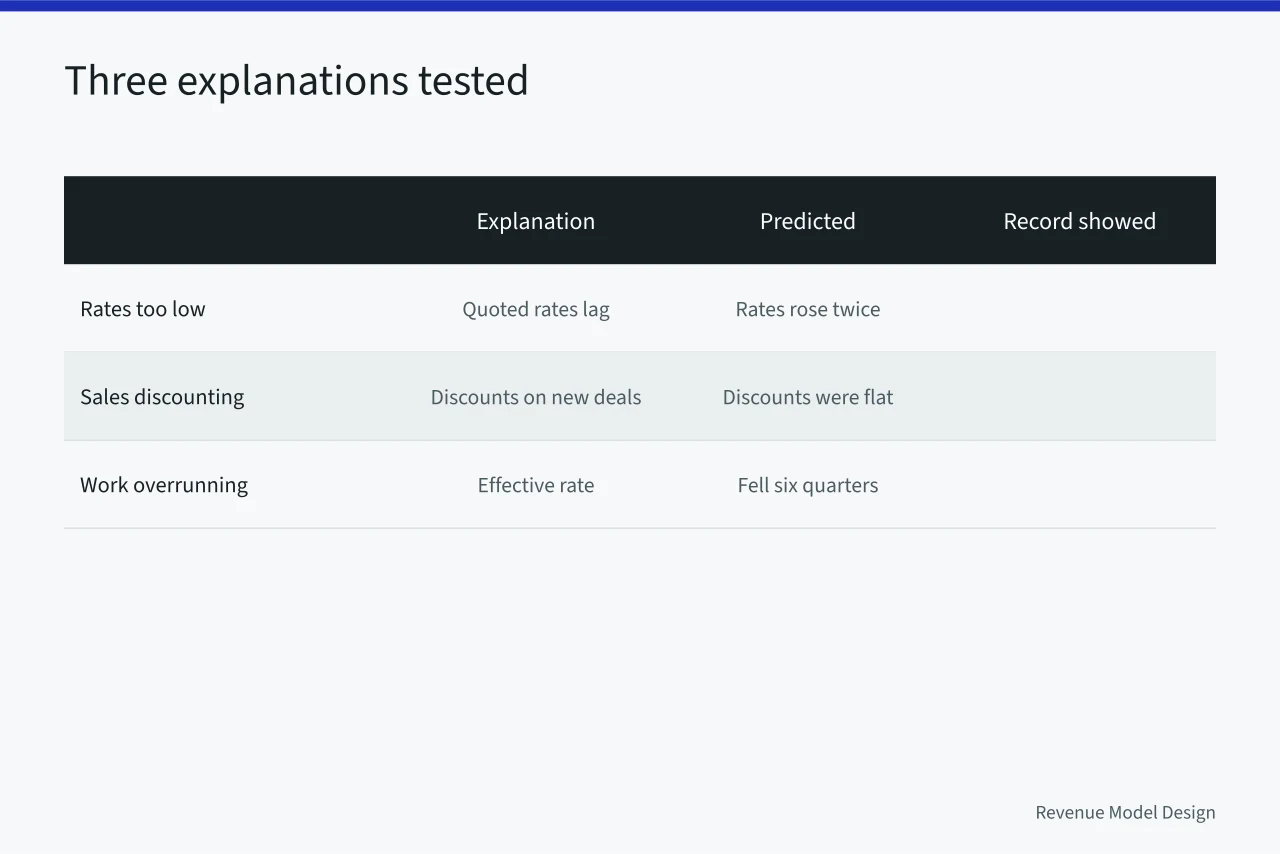Select the 'Effective rate' cell

coord(536,485)
